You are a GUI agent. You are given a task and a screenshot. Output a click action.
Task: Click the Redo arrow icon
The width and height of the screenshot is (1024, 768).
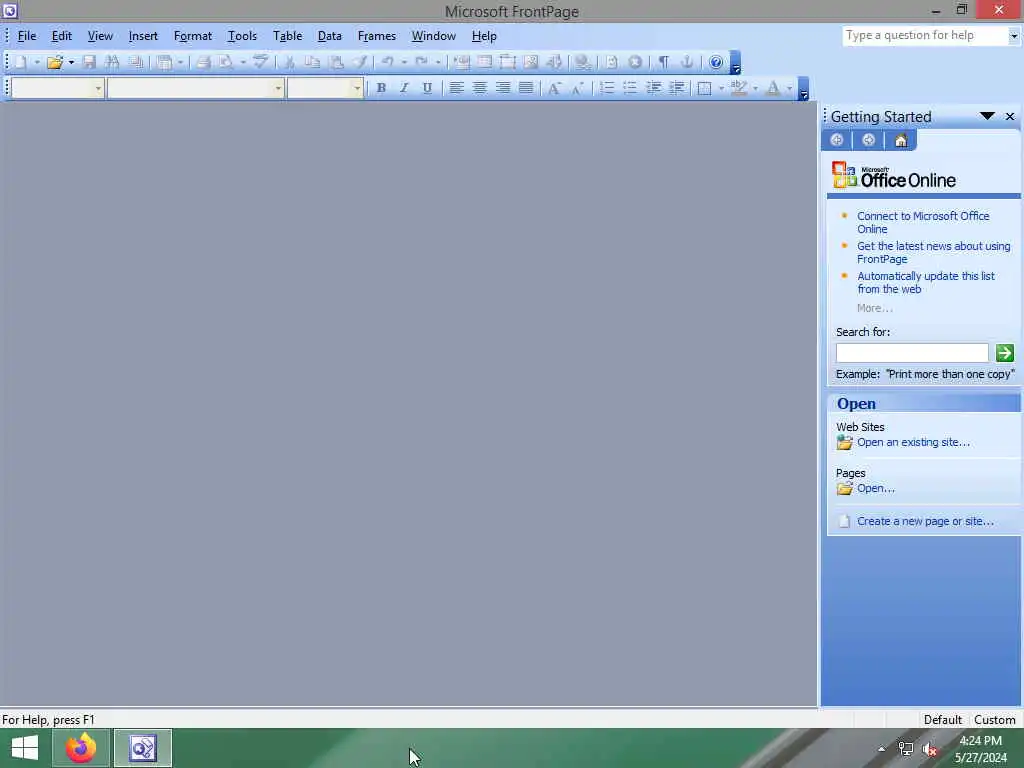(422, 62)
